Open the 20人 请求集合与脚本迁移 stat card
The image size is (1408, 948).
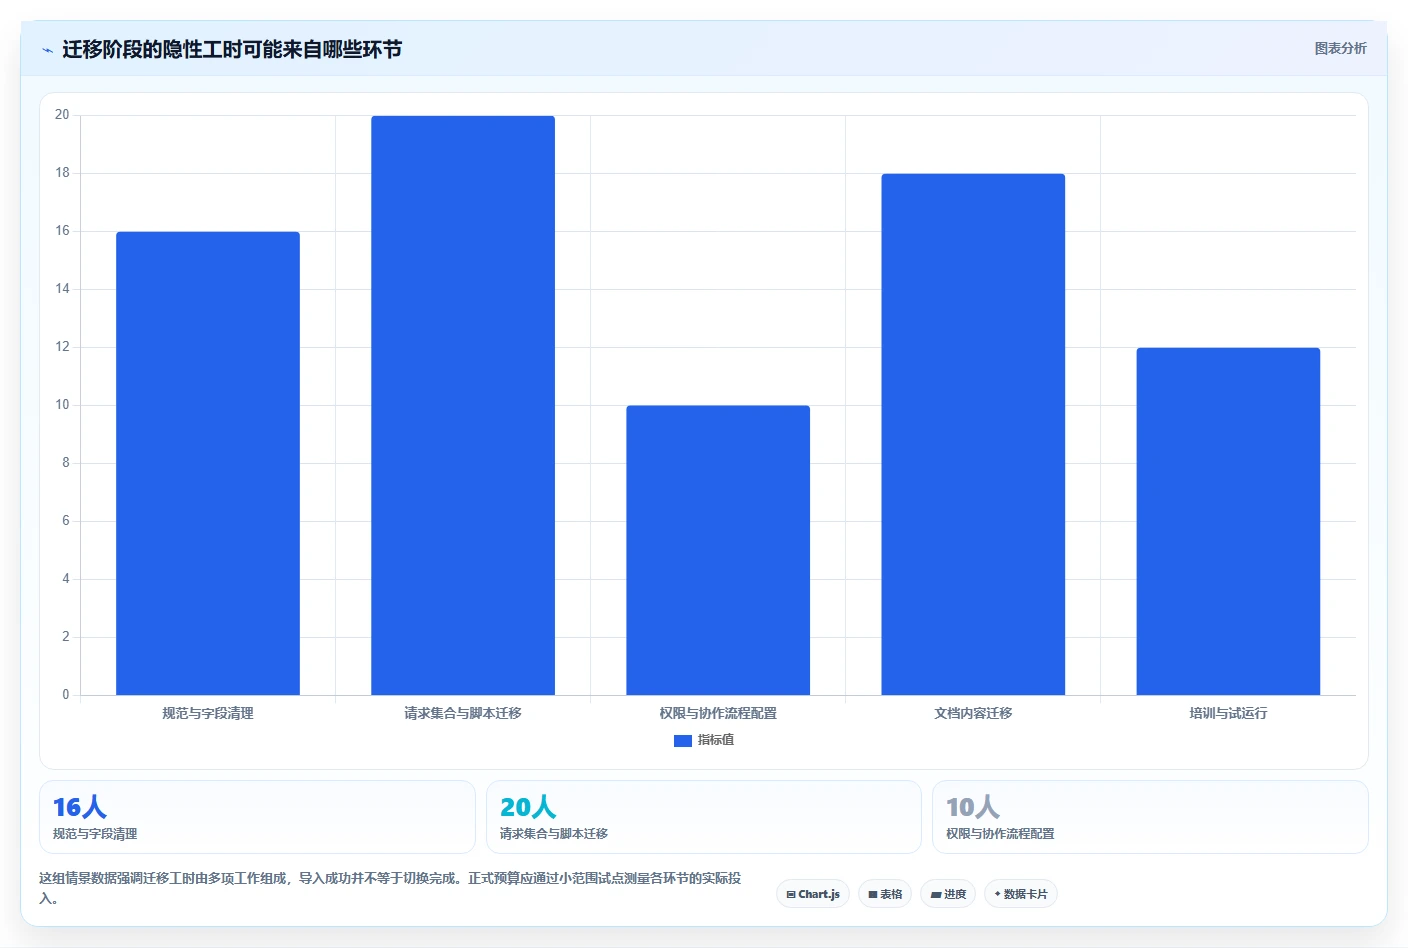click(703, 817)
